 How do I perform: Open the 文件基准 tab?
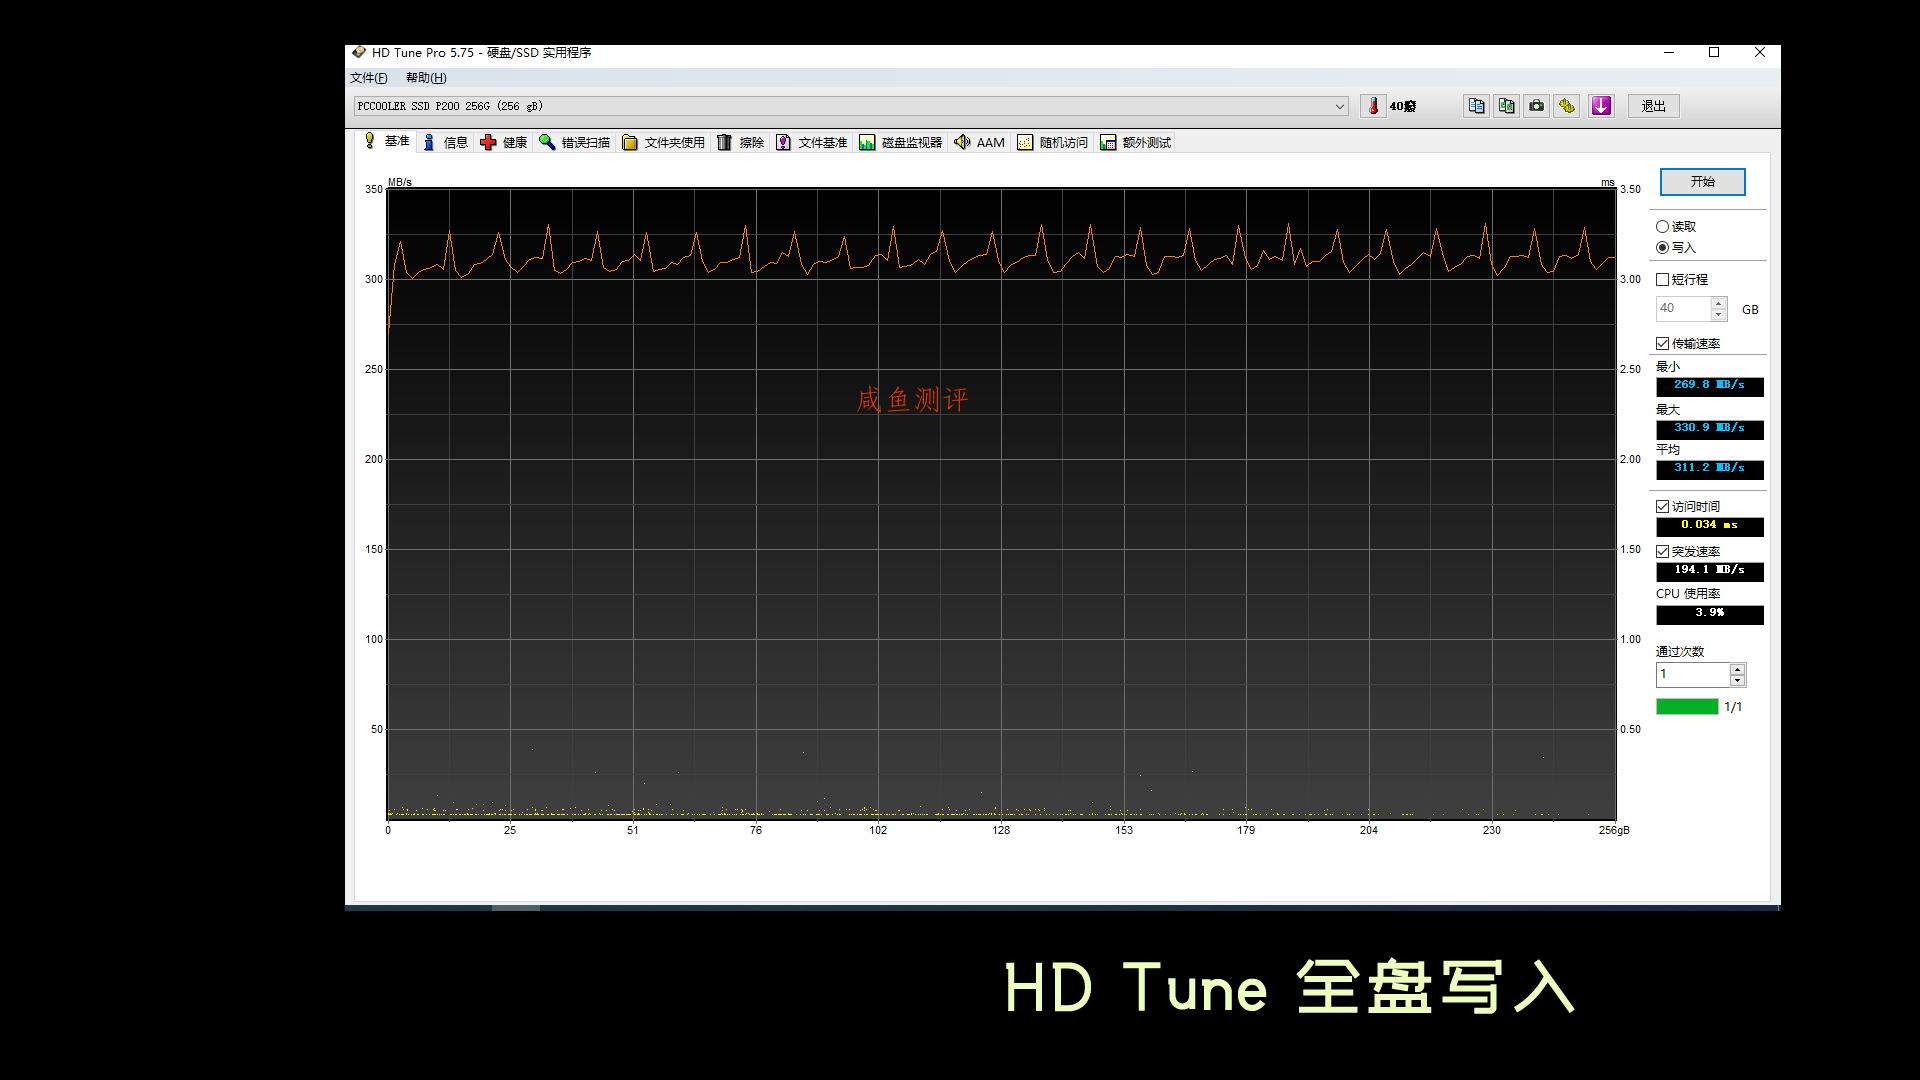pyautogui.click(x=812, y=143)
